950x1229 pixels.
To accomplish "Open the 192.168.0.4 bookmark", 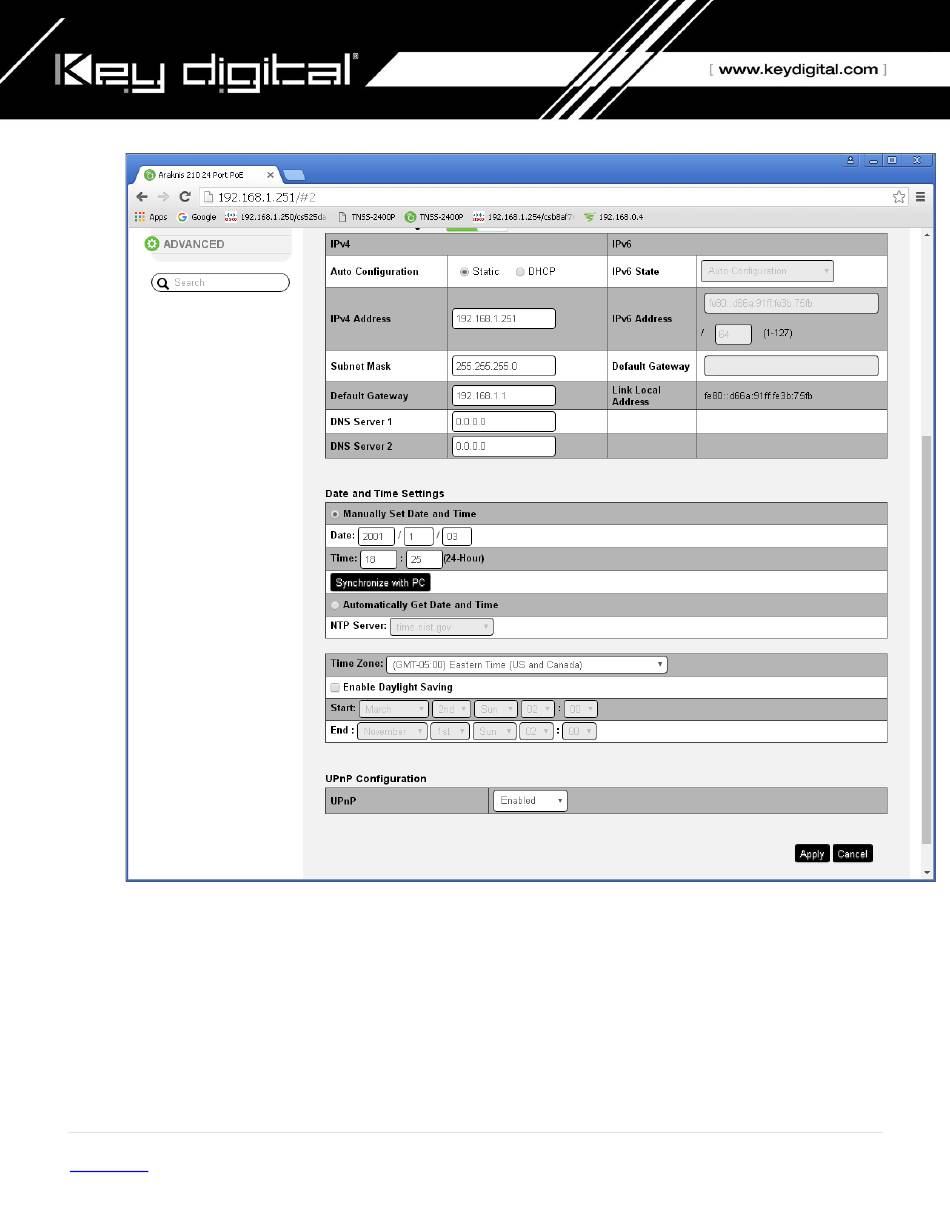I will tap(615, 216).
